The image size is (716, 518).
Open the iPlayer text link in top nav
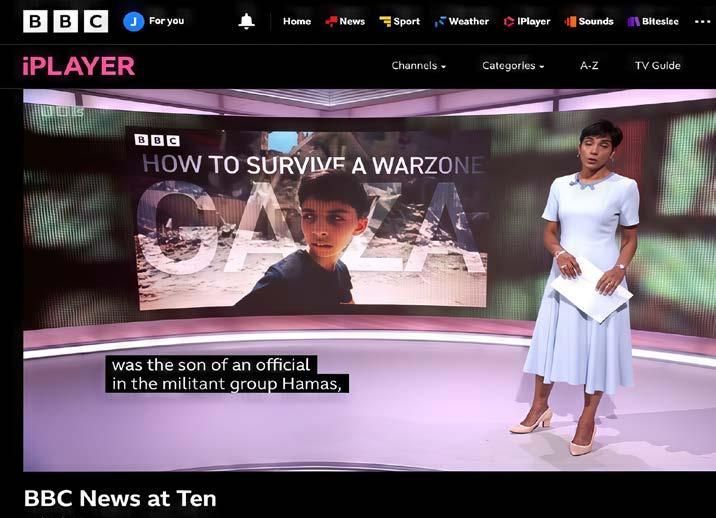[x=534, y=21]
